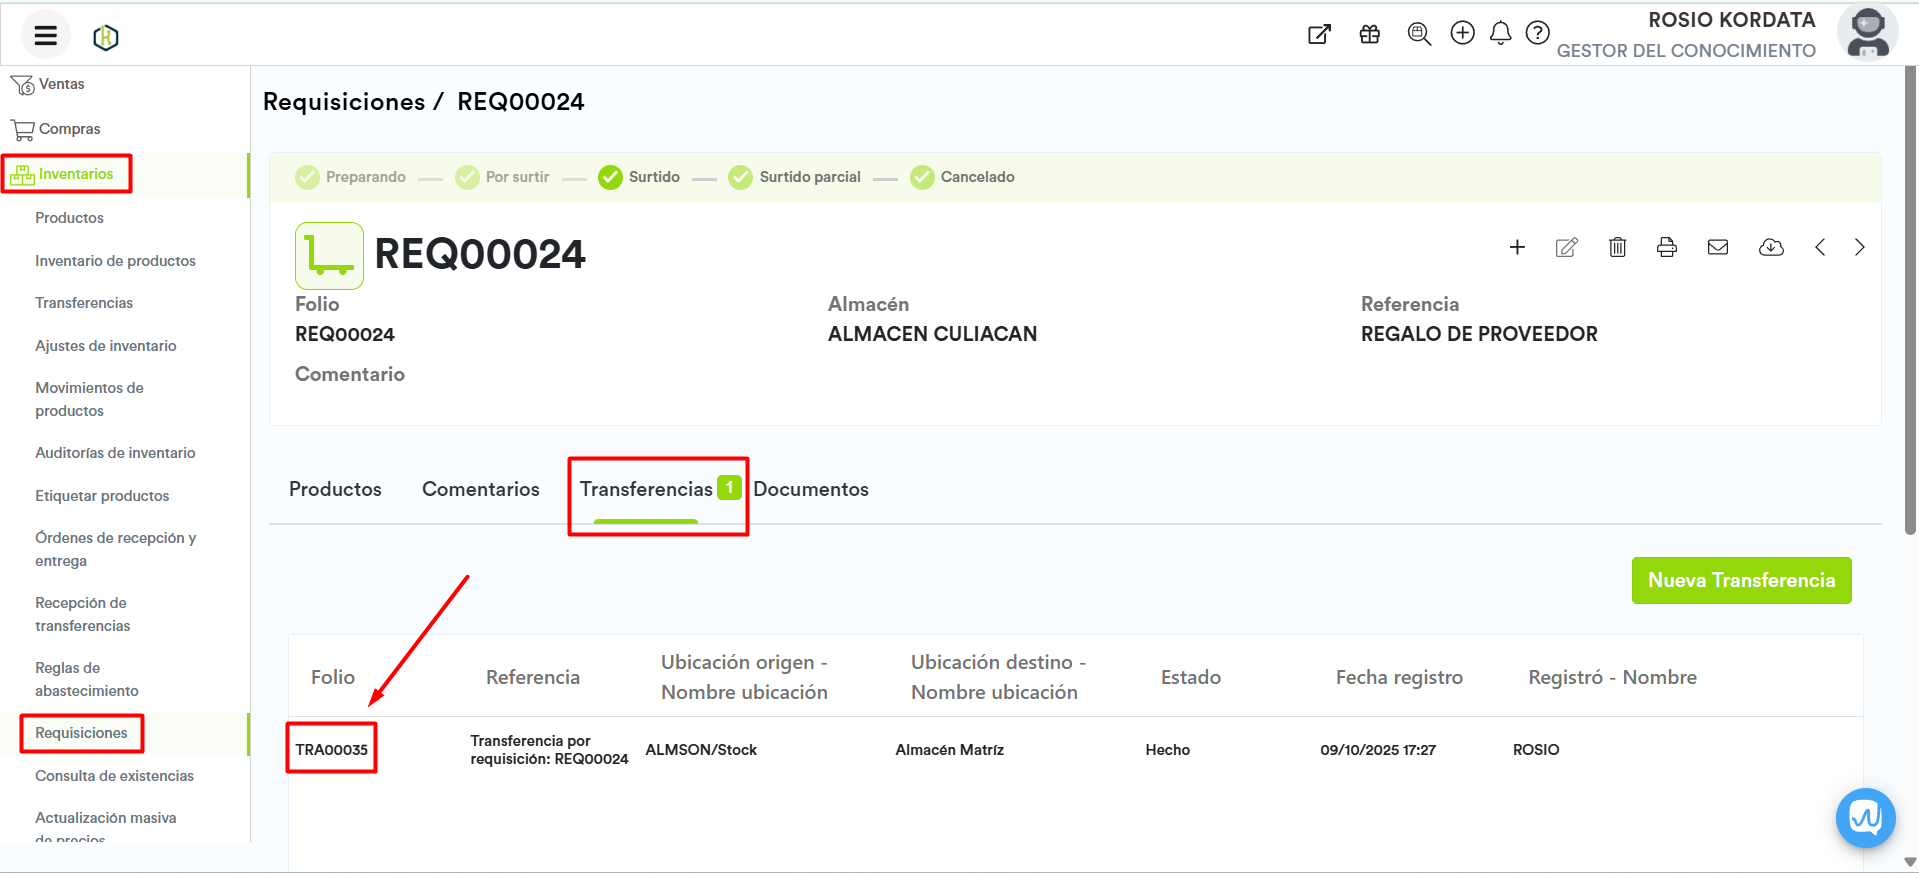Open the hamburger main menu
The height and width of the screenshot is (873, 1919).
45,36
